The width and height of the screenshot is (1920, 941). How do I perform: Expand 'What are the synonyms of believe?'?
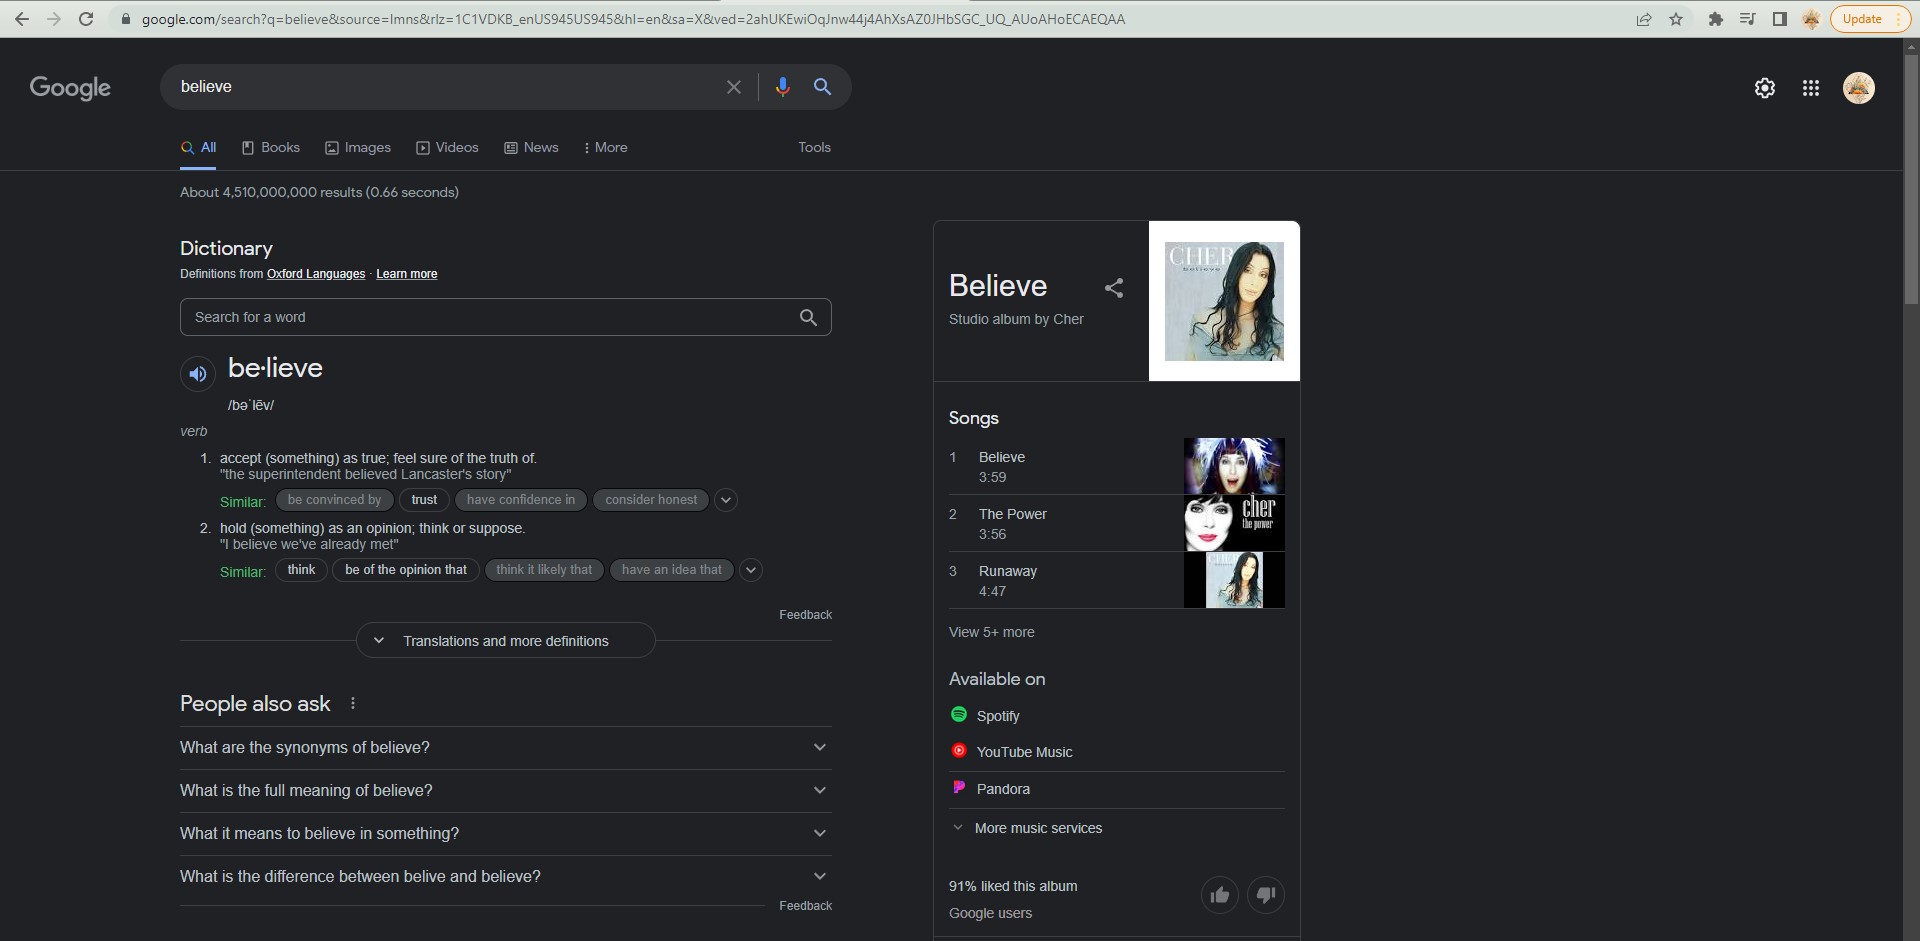click(505, 748)
